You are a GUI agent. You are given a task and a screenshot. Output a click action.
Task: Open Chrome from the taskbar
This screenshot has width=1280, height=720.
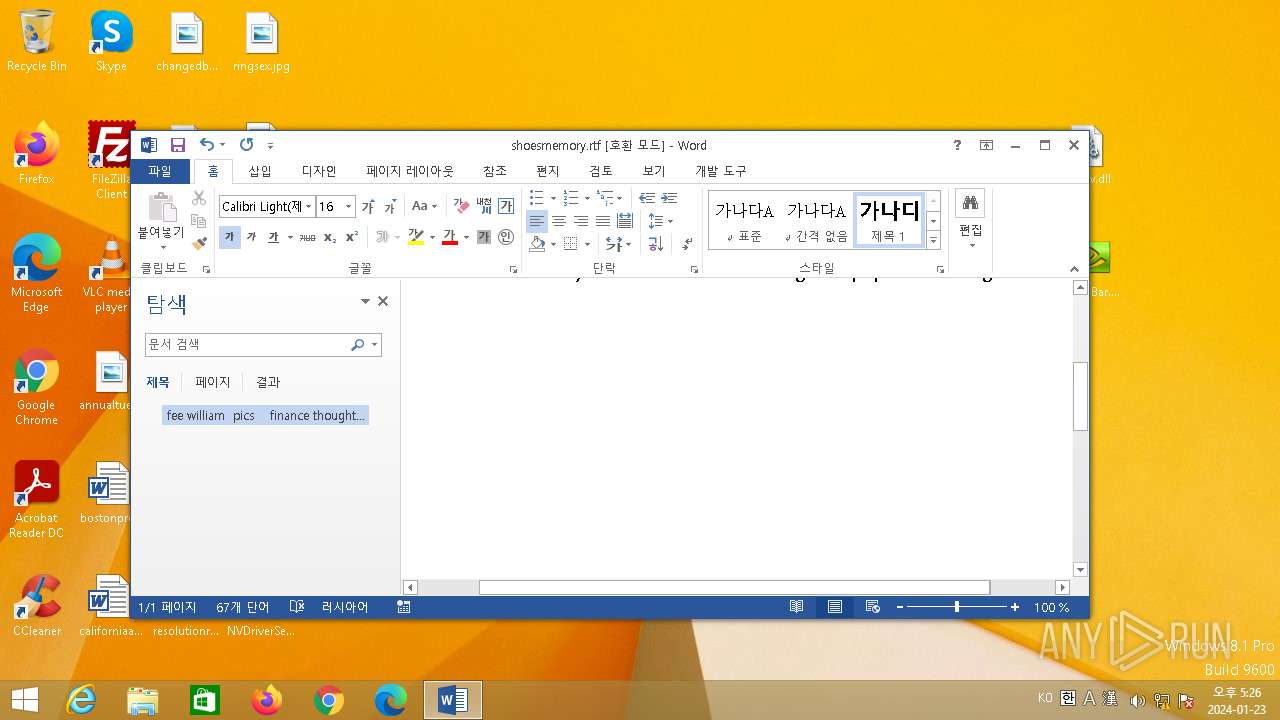point(328,701)
